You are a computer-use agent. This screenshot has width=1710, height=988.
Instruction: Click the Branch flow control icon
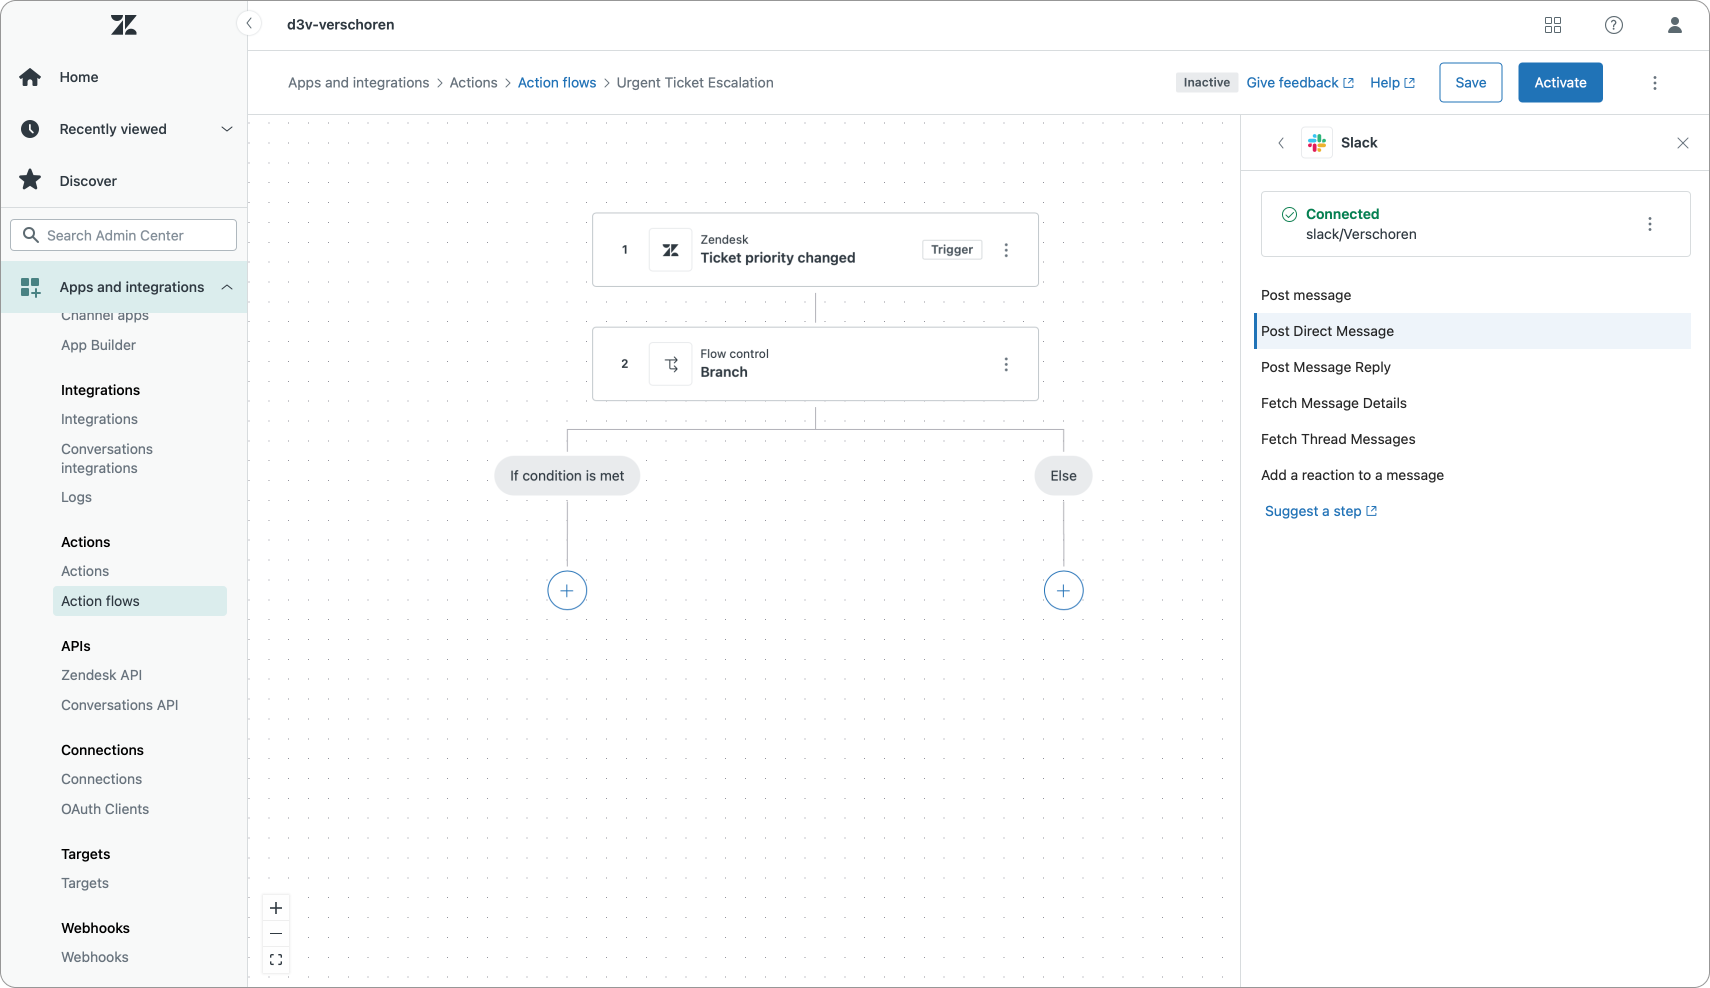tap(671, 364)
